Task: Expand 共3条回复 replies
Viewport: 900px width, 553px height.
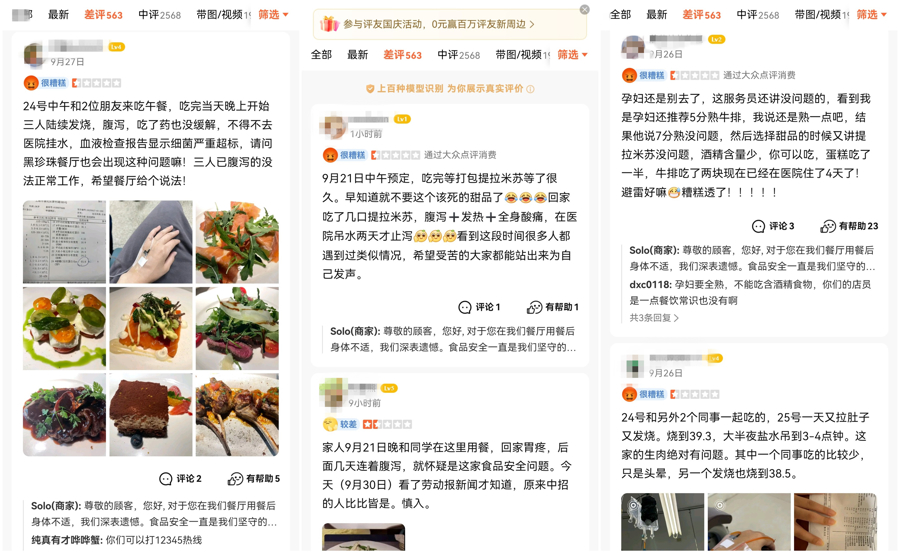Action: click(x=654, y=318)
